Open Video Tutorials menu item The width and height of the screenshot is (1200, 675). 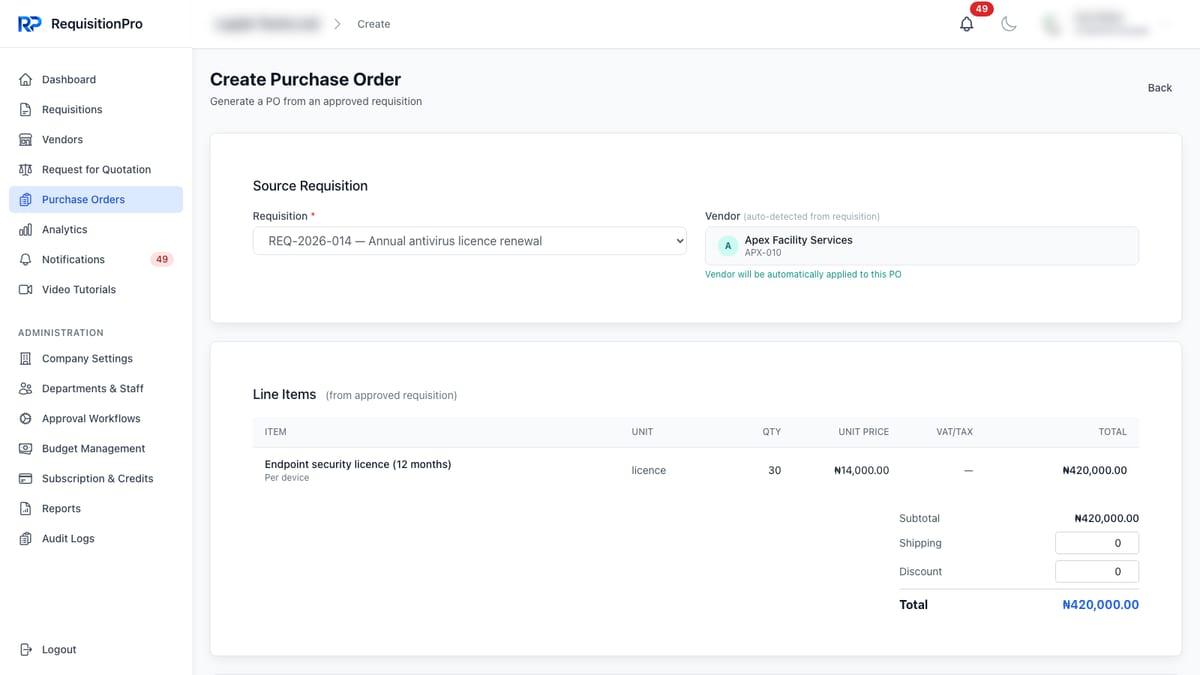coord(96,290)
